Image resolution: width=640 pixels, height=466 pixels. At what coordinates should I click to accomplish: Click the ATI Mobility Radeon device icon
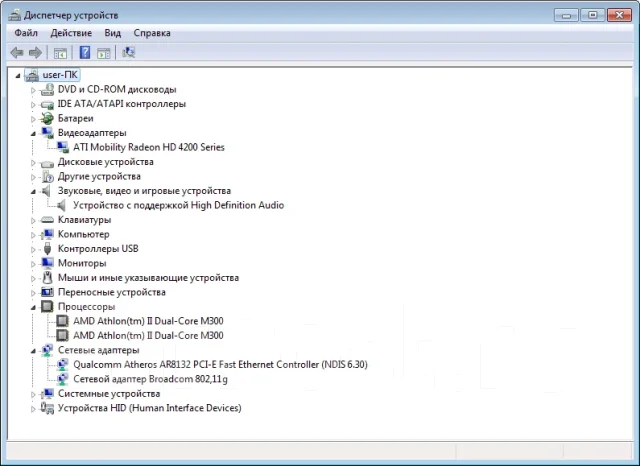(x=63, y=147)
